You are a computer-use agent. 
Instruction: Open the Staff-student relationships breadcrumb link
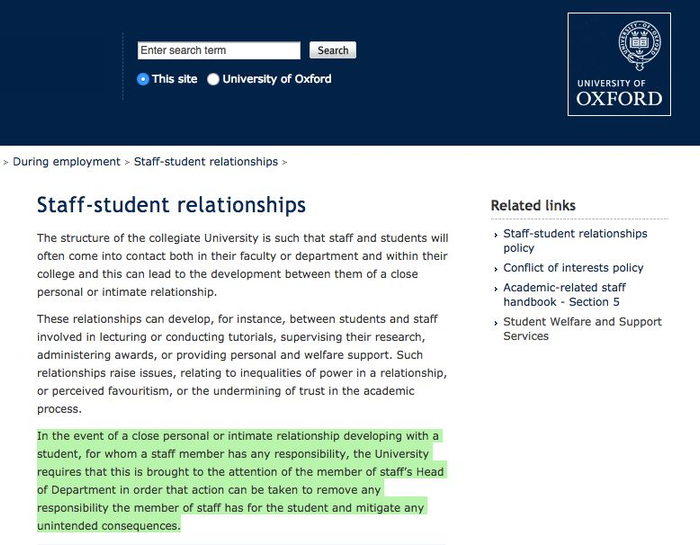pos(206,162)
